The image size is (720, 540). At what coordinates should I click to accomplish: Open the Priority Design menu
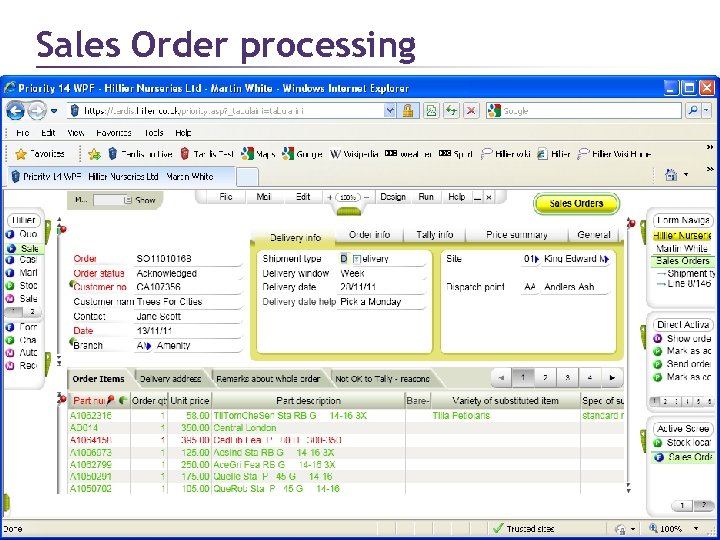393,197
